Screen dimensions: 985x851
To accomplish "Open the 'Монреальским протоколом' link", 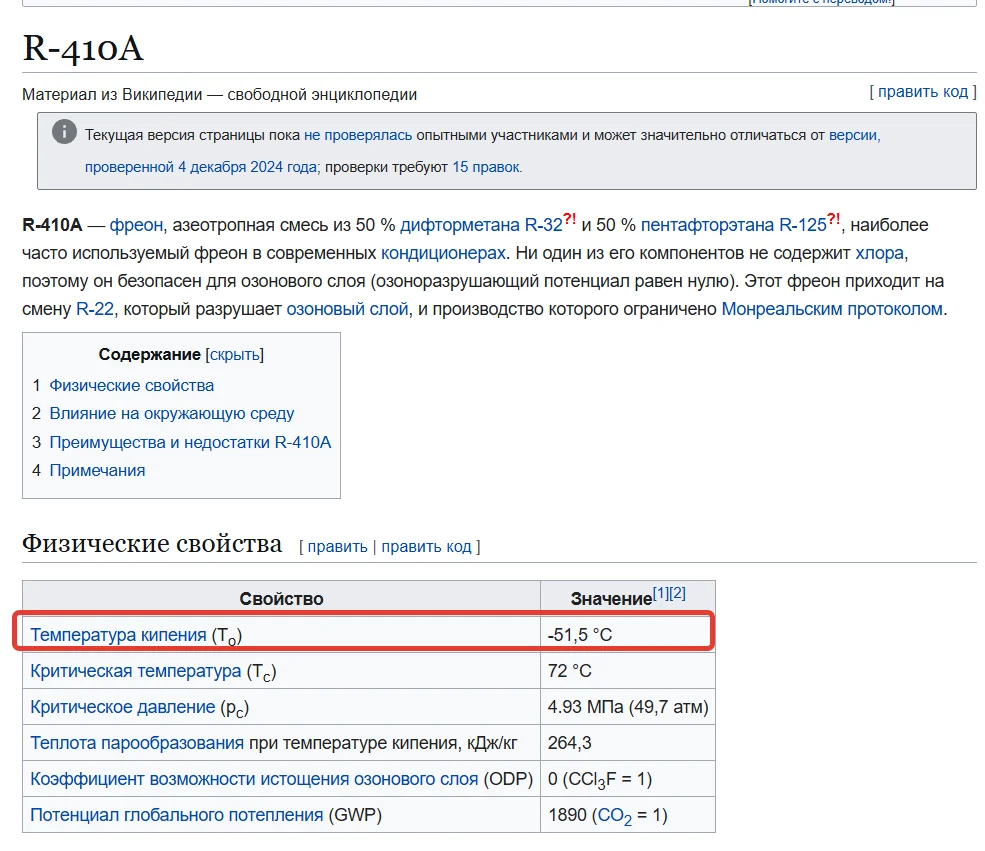I will [x=832, y=309].
